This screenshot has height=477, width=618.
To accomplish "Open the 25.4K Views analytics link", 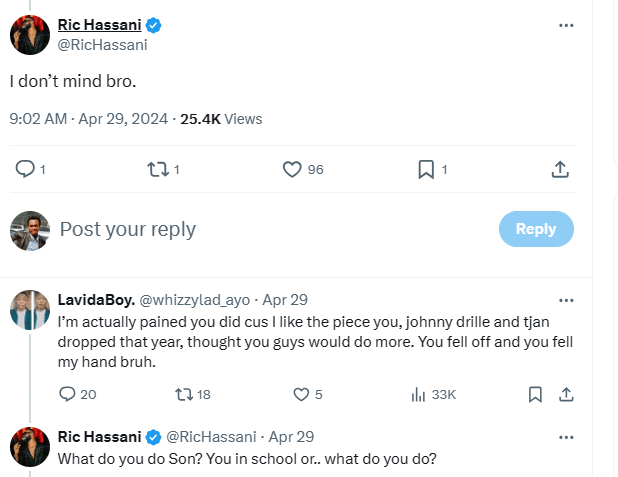I will pos(221,119).
